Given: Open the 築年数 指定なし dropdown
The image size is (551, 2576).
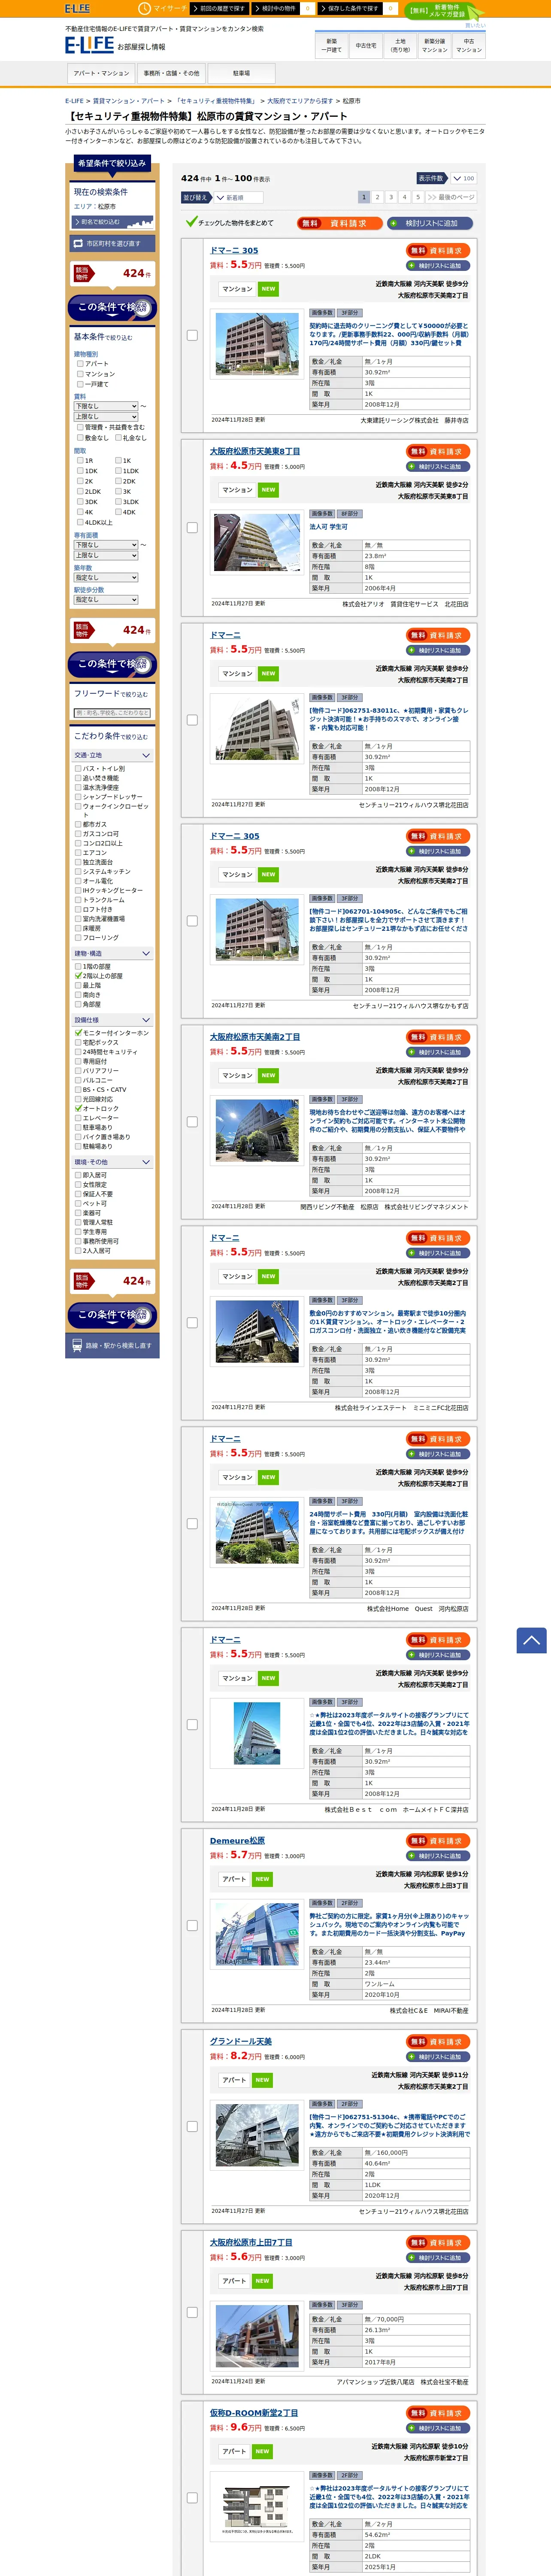Looking at the screenshot, I should coord(106,577).
